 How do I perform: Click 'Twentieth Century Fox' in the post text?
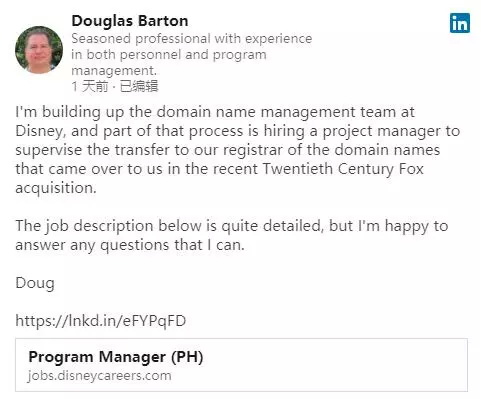click(343, 169)
